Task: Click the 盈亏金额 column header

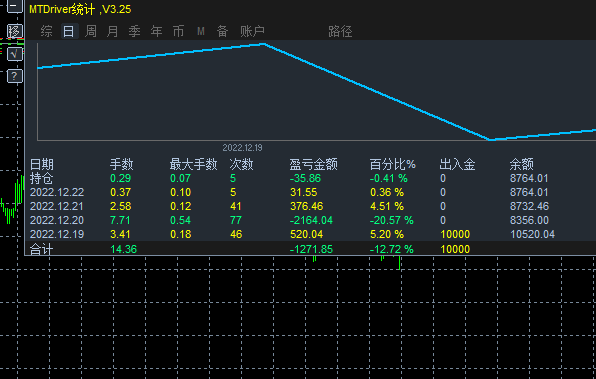Action: coord(314,165)
